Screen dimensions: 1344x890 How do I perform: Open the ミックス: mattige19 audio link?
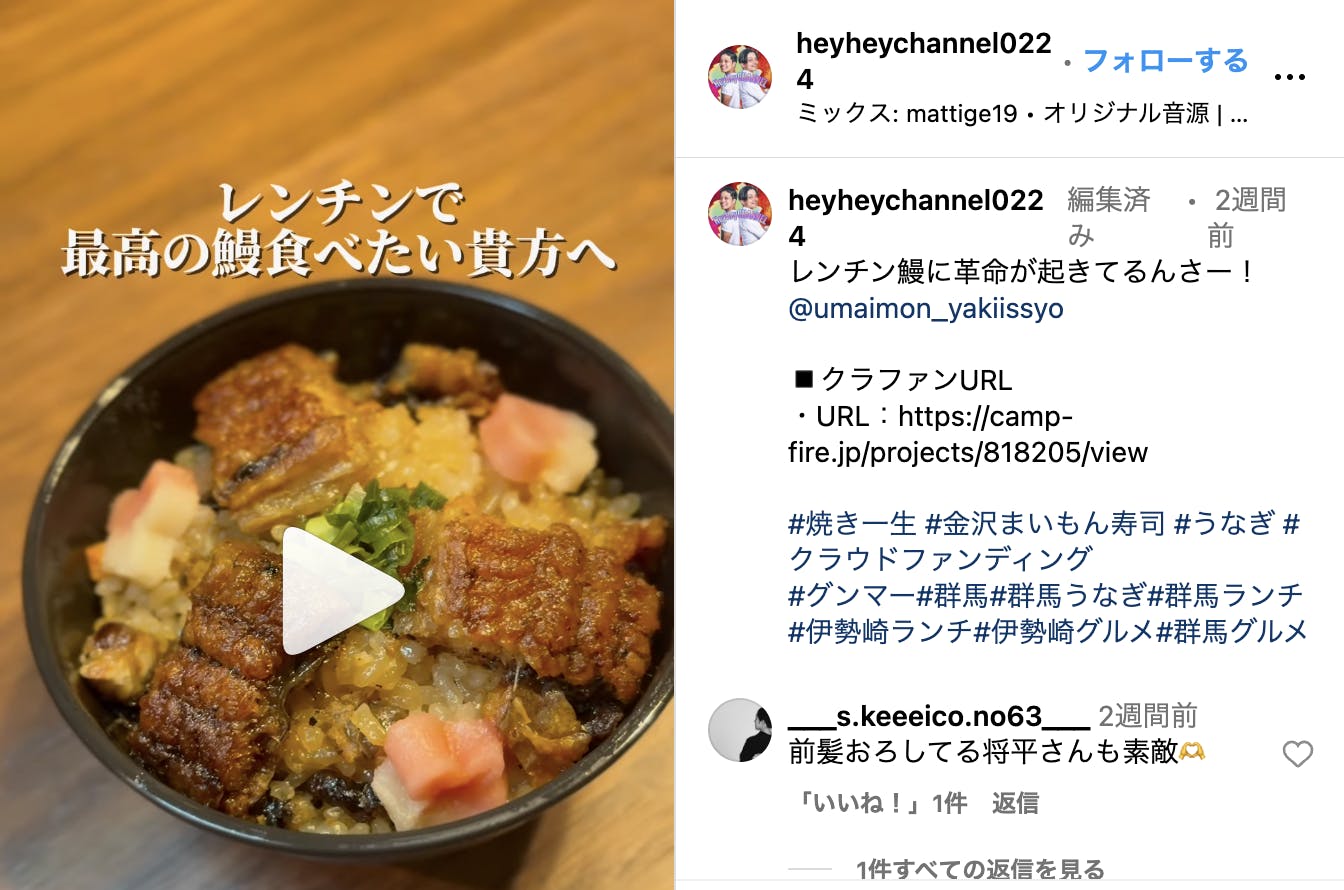pyautogui.click(x=907, y=114)
